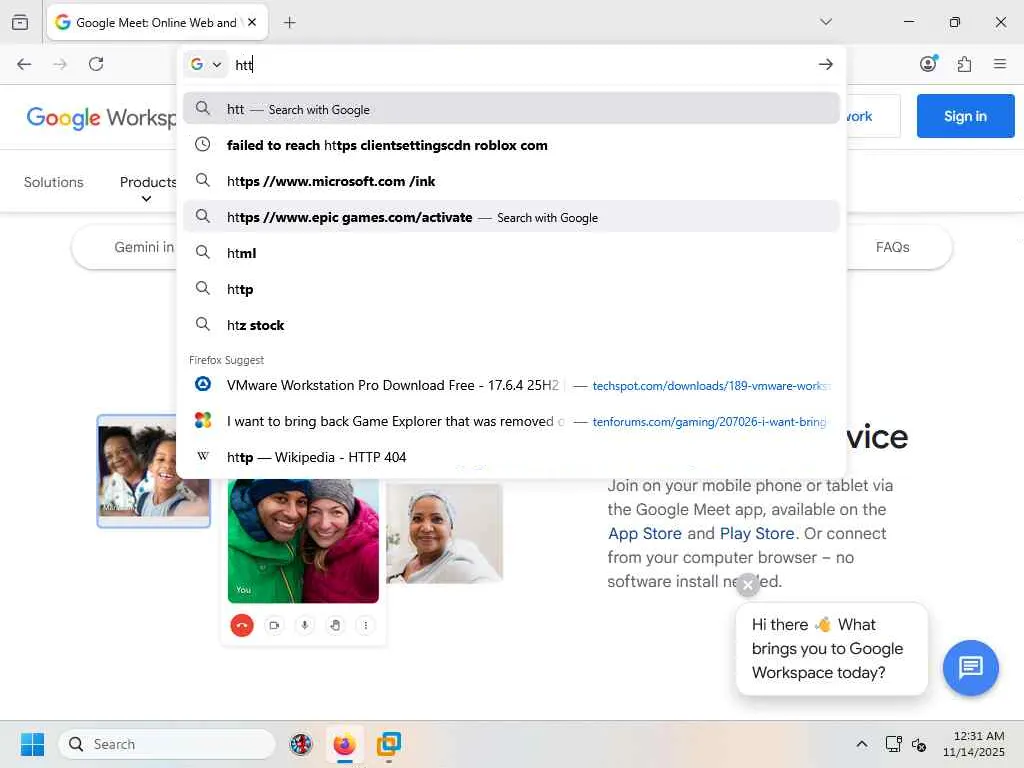Image resolution: width=1024 pixels, height=768 pixels.
Task: Open the clock showing 12:31 AM
Action: pos(974,744)
